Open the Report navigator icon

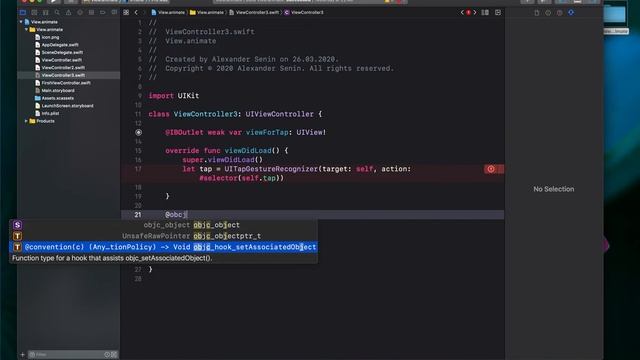pos(114,13)
